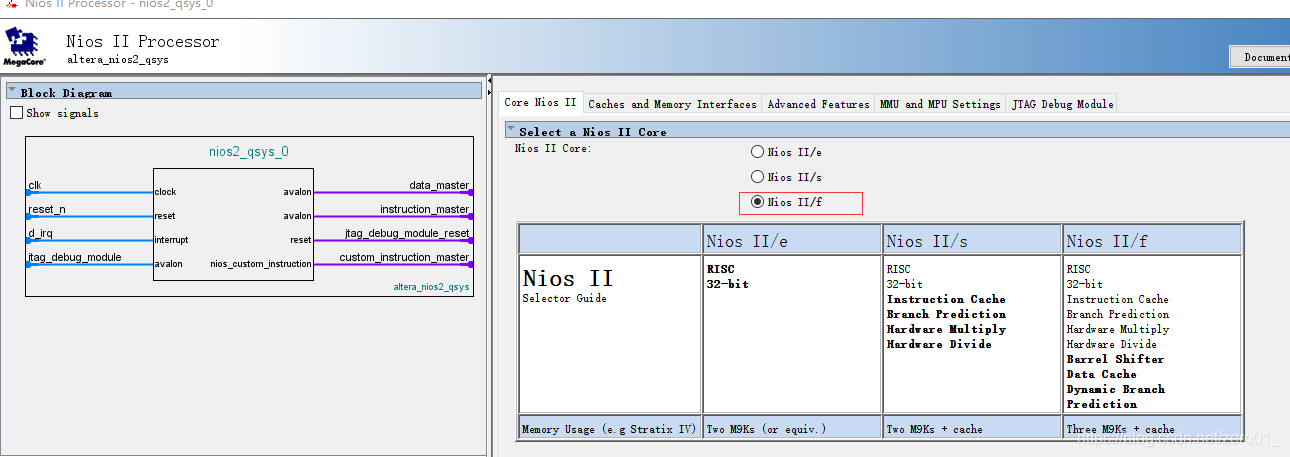Open the Documentation button
The width and height of the screenshot is (1290, 457).
pyautogui.click(x=1260, y=57)
